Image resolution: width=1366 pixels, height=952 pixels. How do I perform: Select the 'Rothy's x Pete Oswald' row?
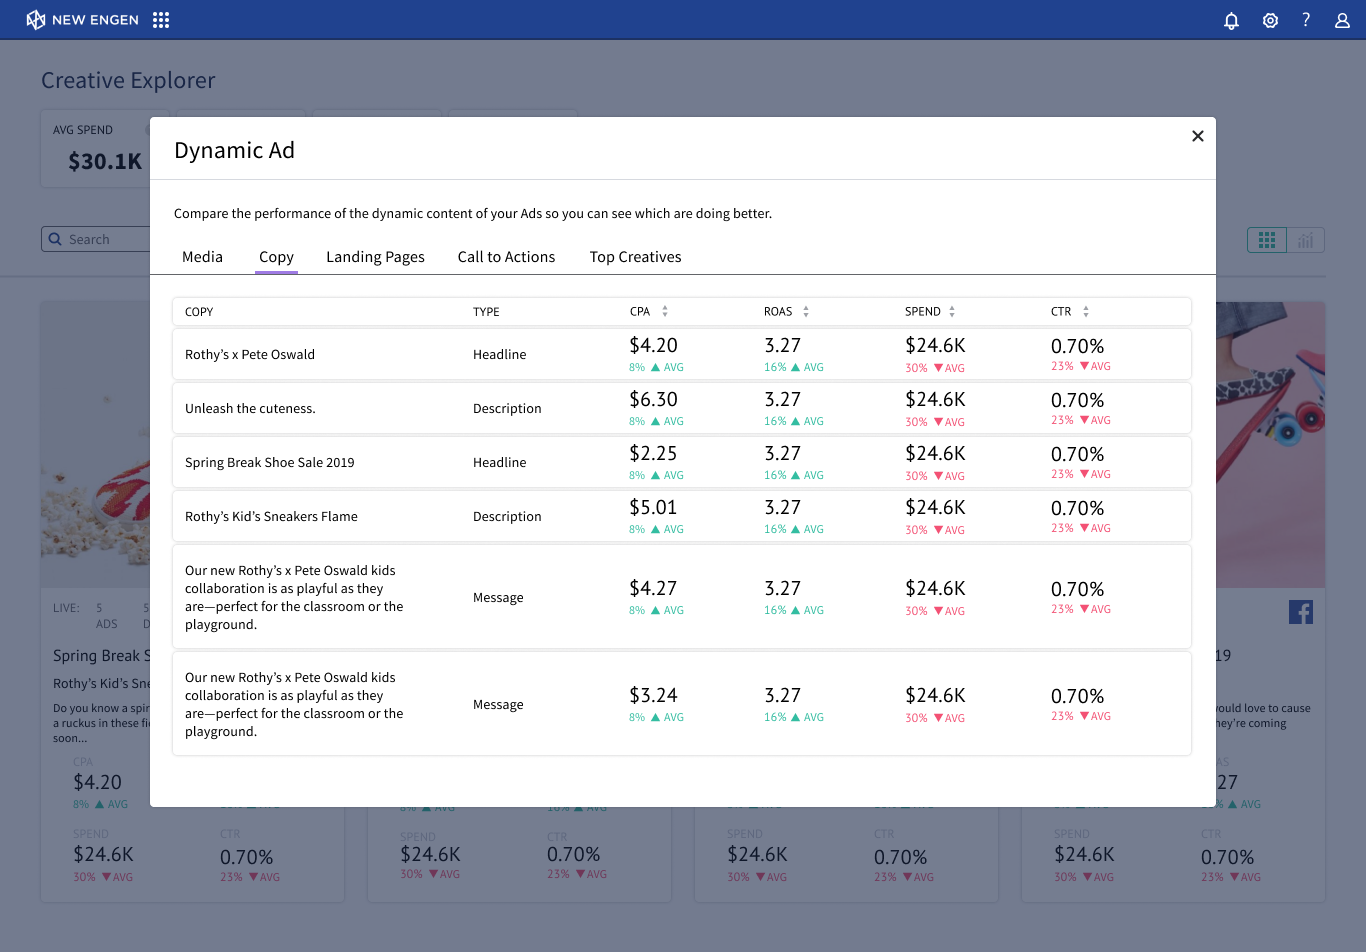click(x=682, y=354)
